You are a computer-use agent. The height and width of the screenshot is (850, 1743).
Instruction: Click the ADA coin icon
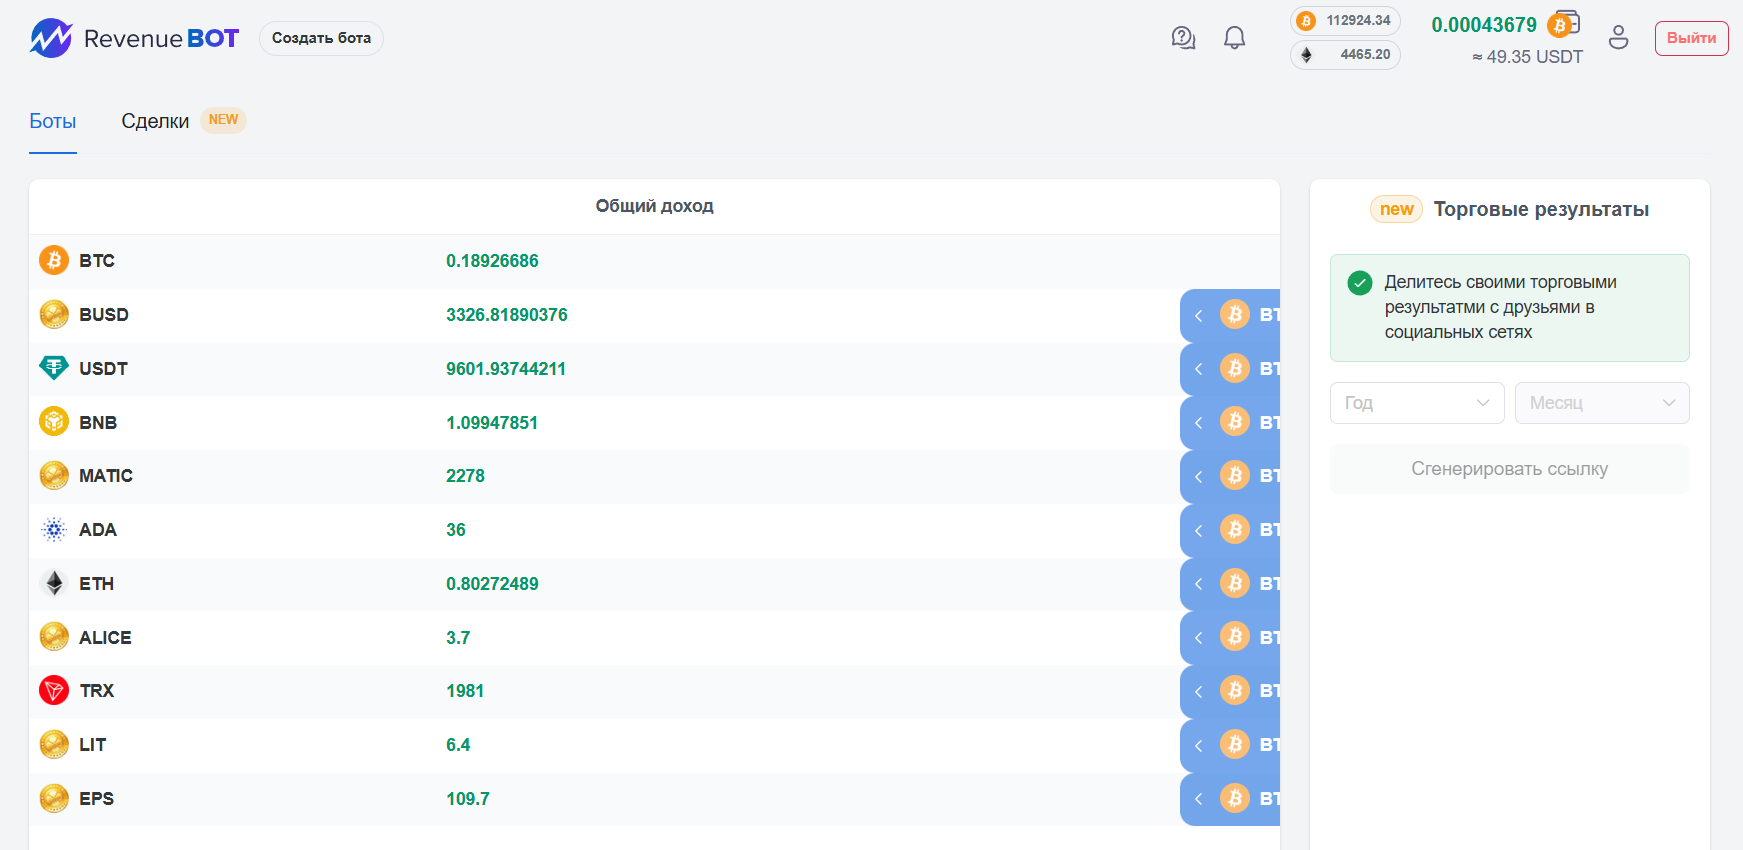tap(54, 530)
